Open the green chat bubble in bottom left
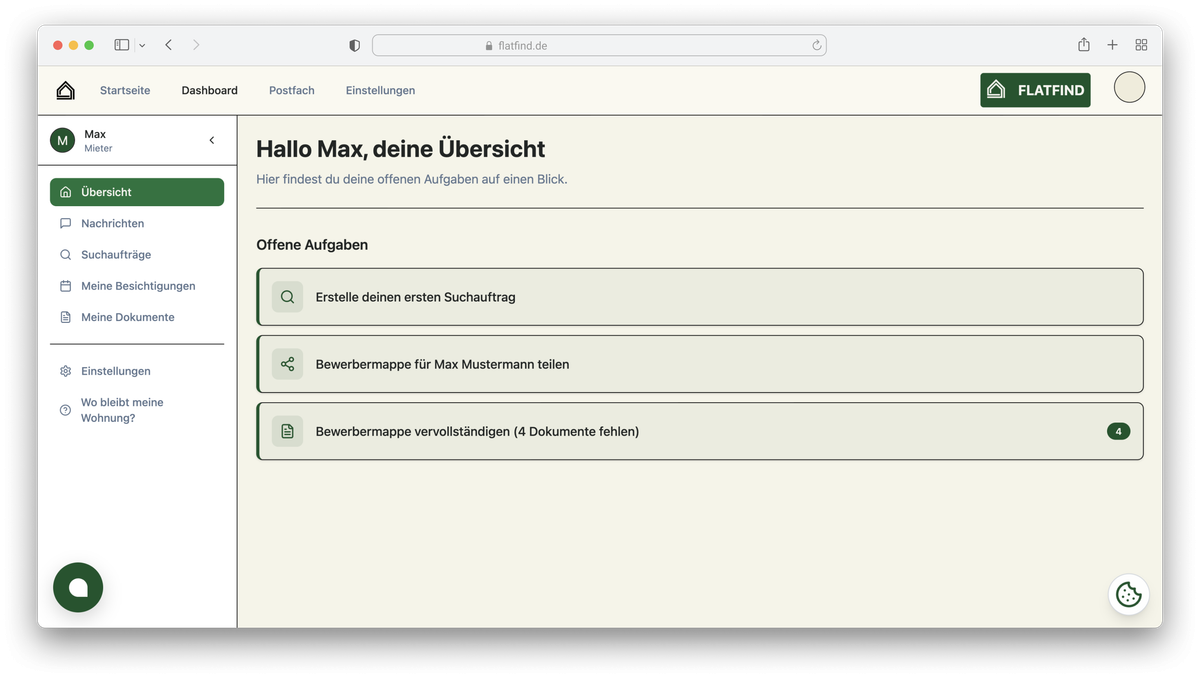 (x=78, y=587)
